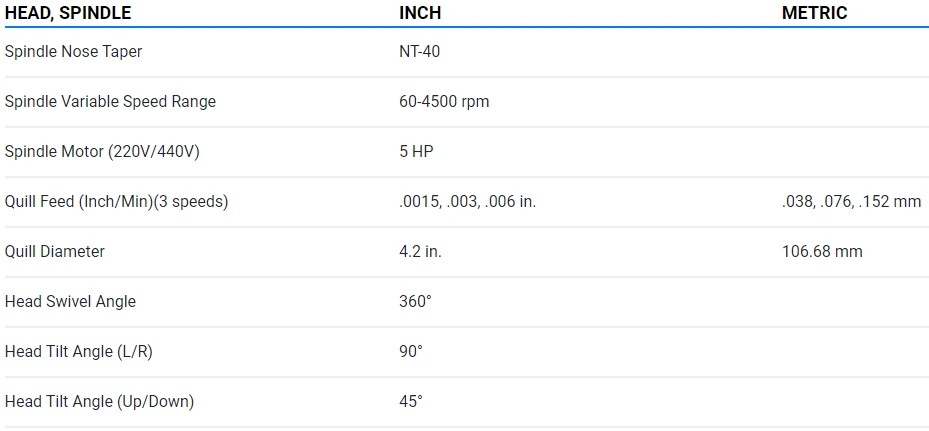Screen dimensions: 929x431
Task: Select the Quill Feed row label
Action: pos(117,201)
